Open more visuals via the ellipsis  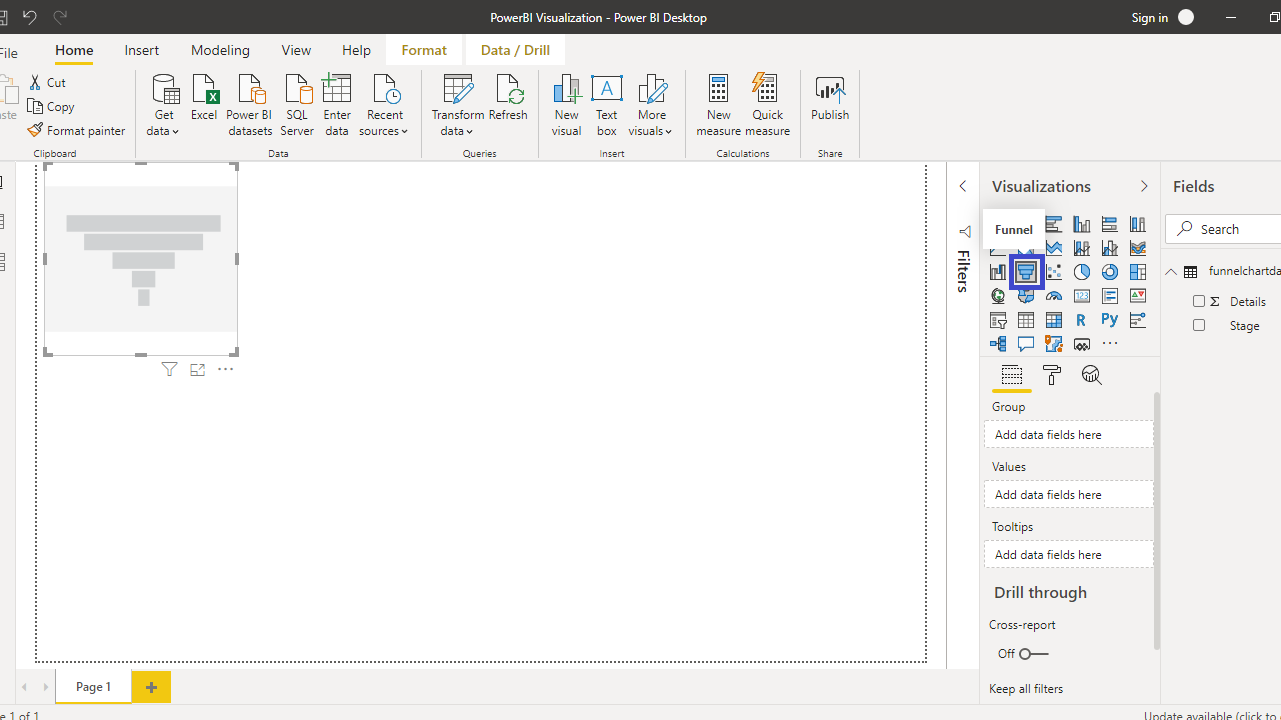click(1110, 344)
